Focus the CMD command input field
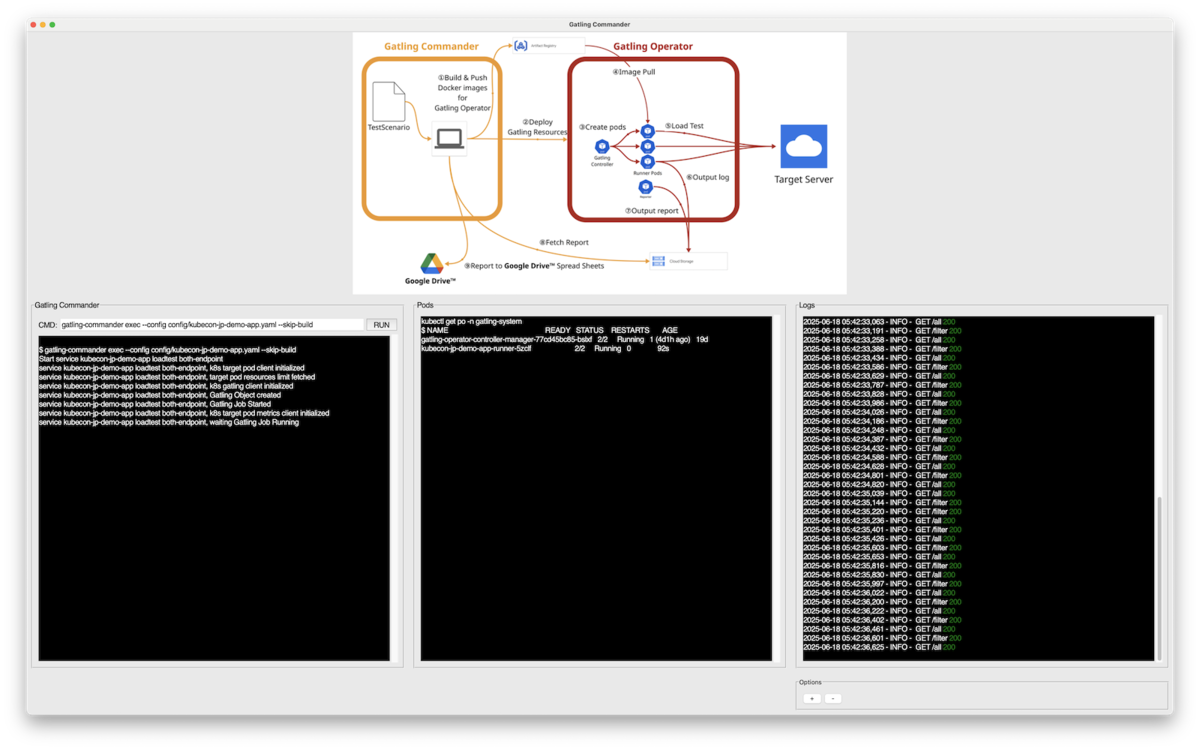Image resolution: width=1200 pixels, height=750 pixels. (x=211, y=325)
